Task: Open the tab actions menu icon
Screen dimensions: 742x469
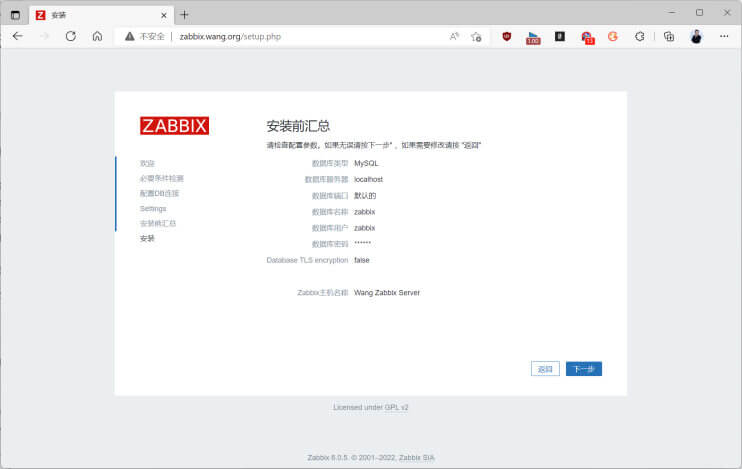Action: tap(15, 15)
